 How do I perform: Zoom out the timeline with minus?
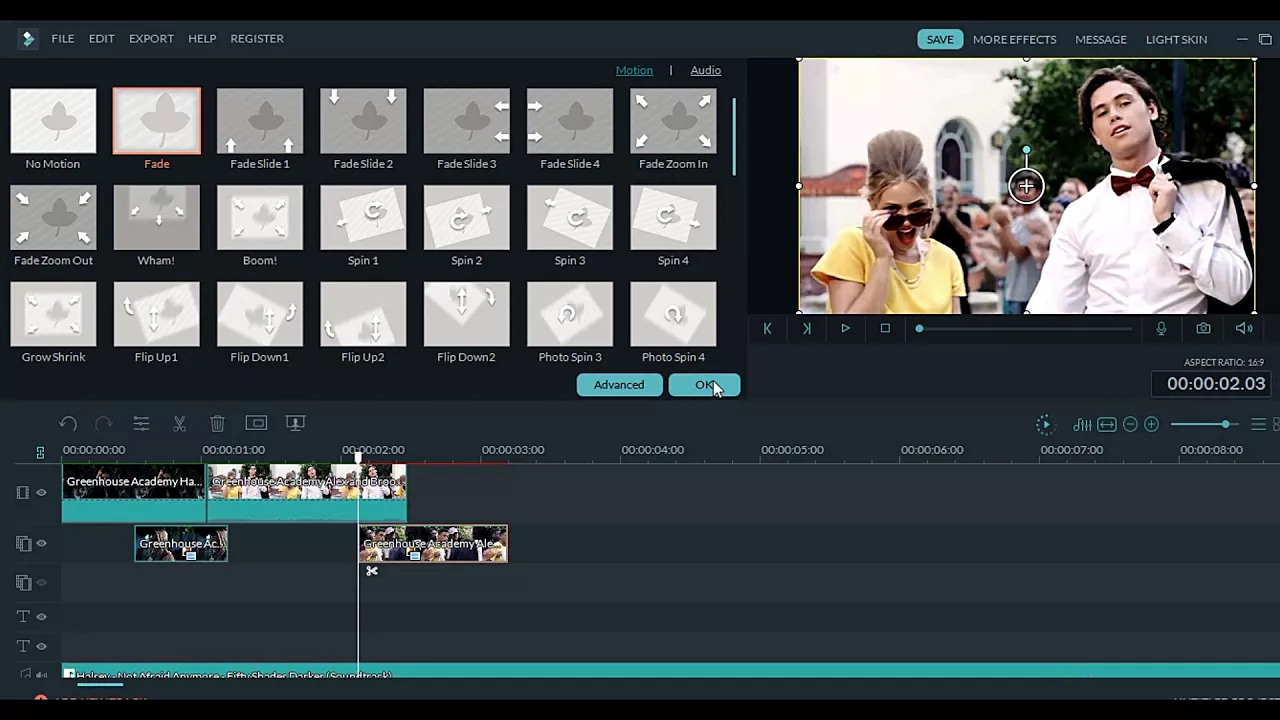1130,425
